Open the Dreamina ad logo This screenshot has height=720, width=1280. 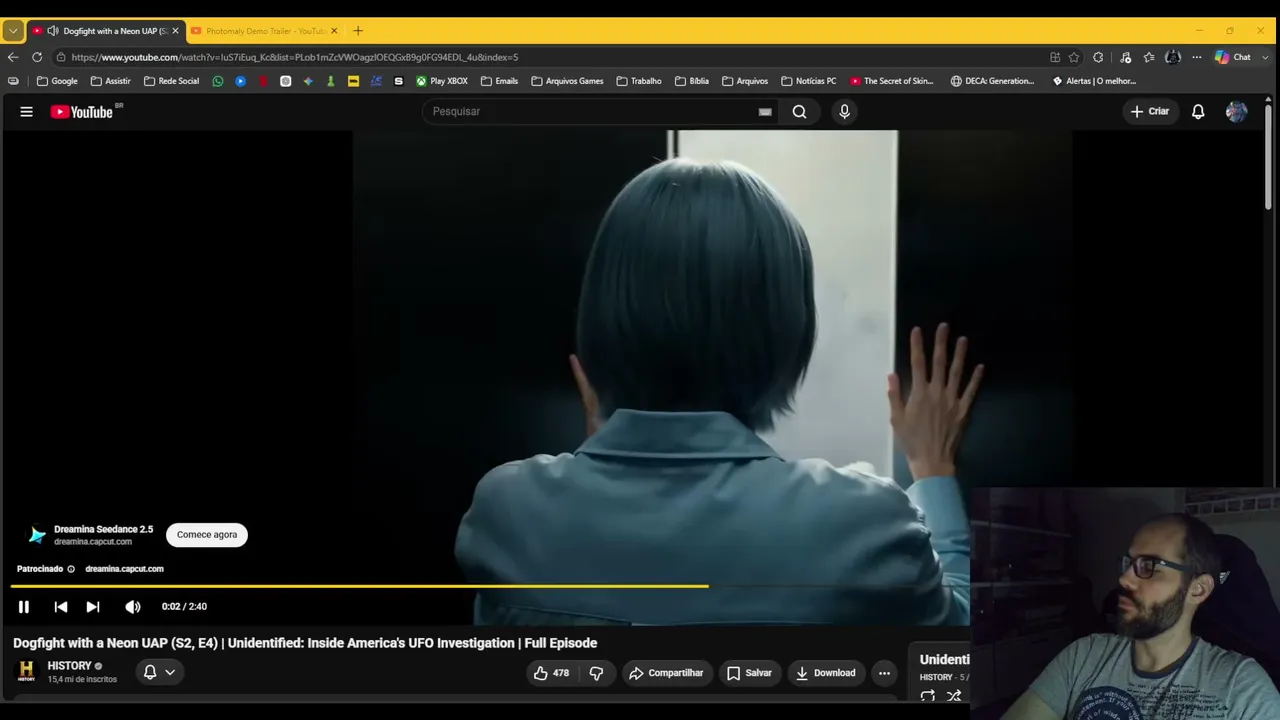[37, 535]
